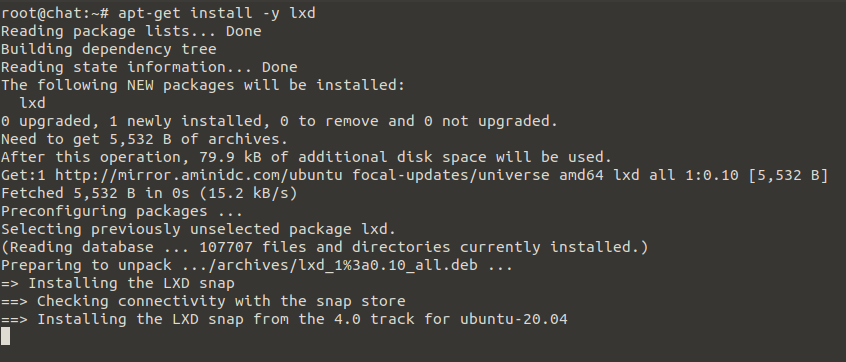Click the 'Building dependency tree' line
This screenshot has width=846, height=362.
pyautogui.click(x=108, y=49)
